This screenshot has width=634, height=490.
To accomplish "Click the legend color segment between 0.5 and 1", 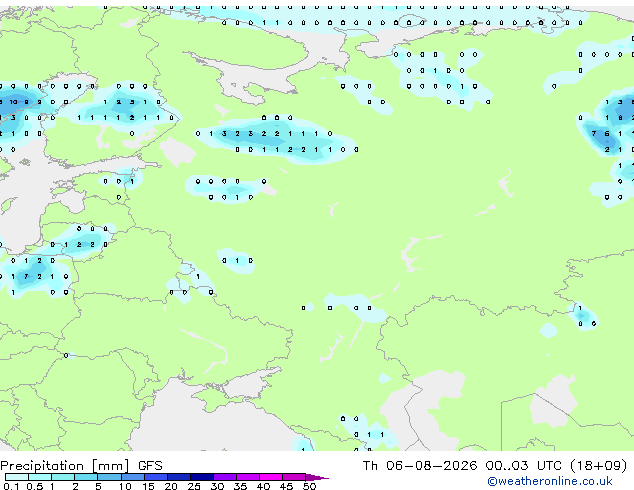I will 40,477.
